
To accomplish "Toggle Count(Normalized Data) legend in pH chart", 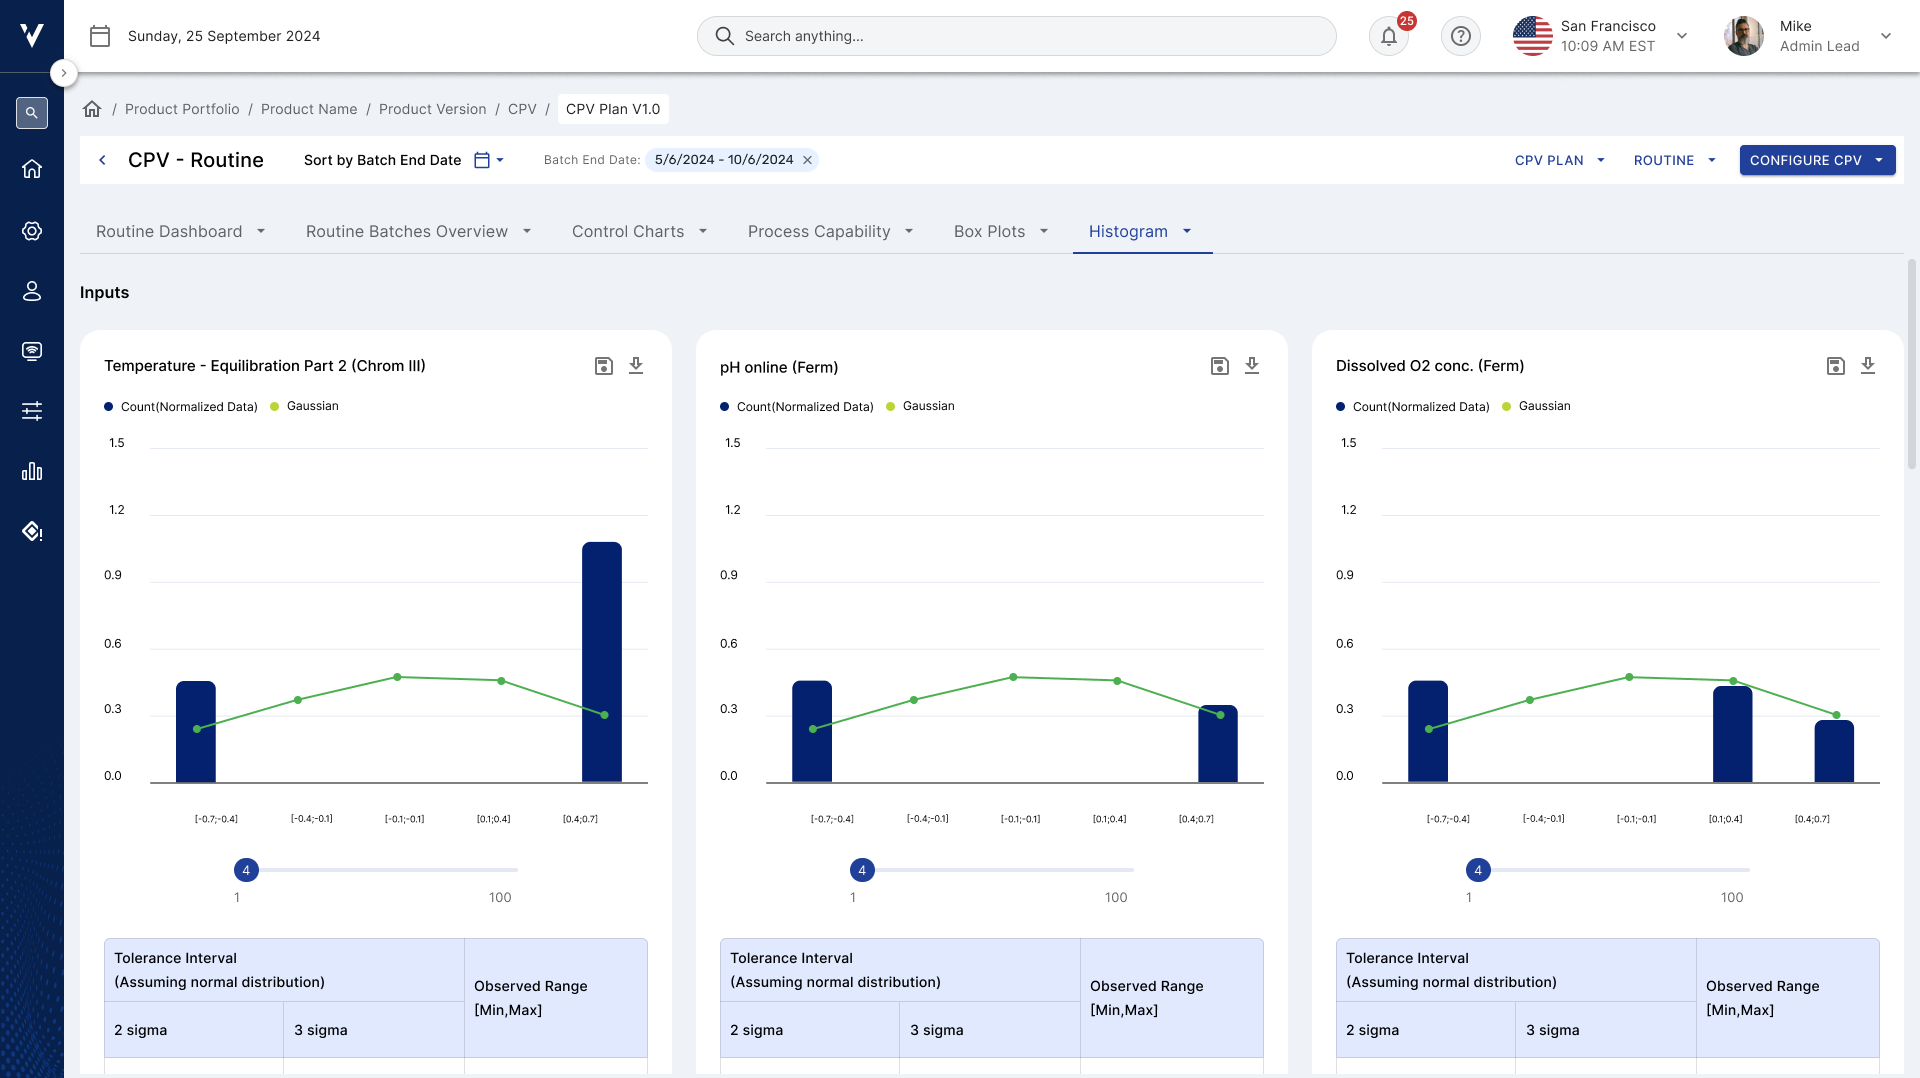I will coord(796,406).
